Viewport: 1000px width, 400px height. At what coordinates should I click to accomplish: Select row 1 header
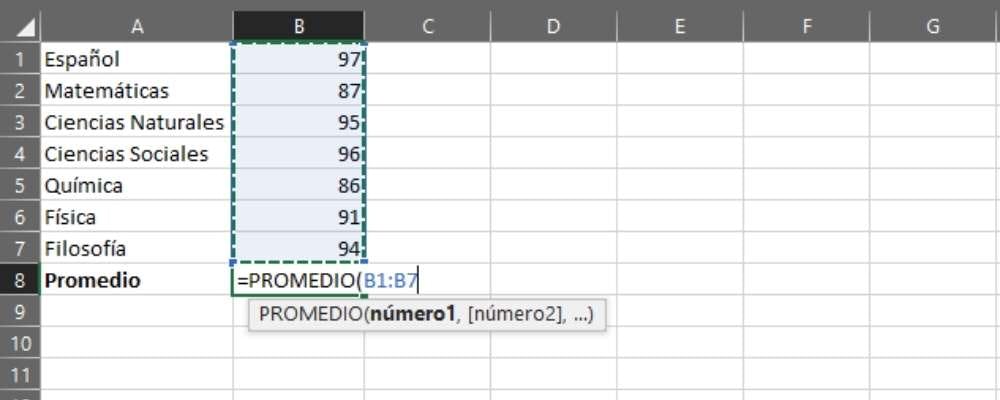point(19,59)
